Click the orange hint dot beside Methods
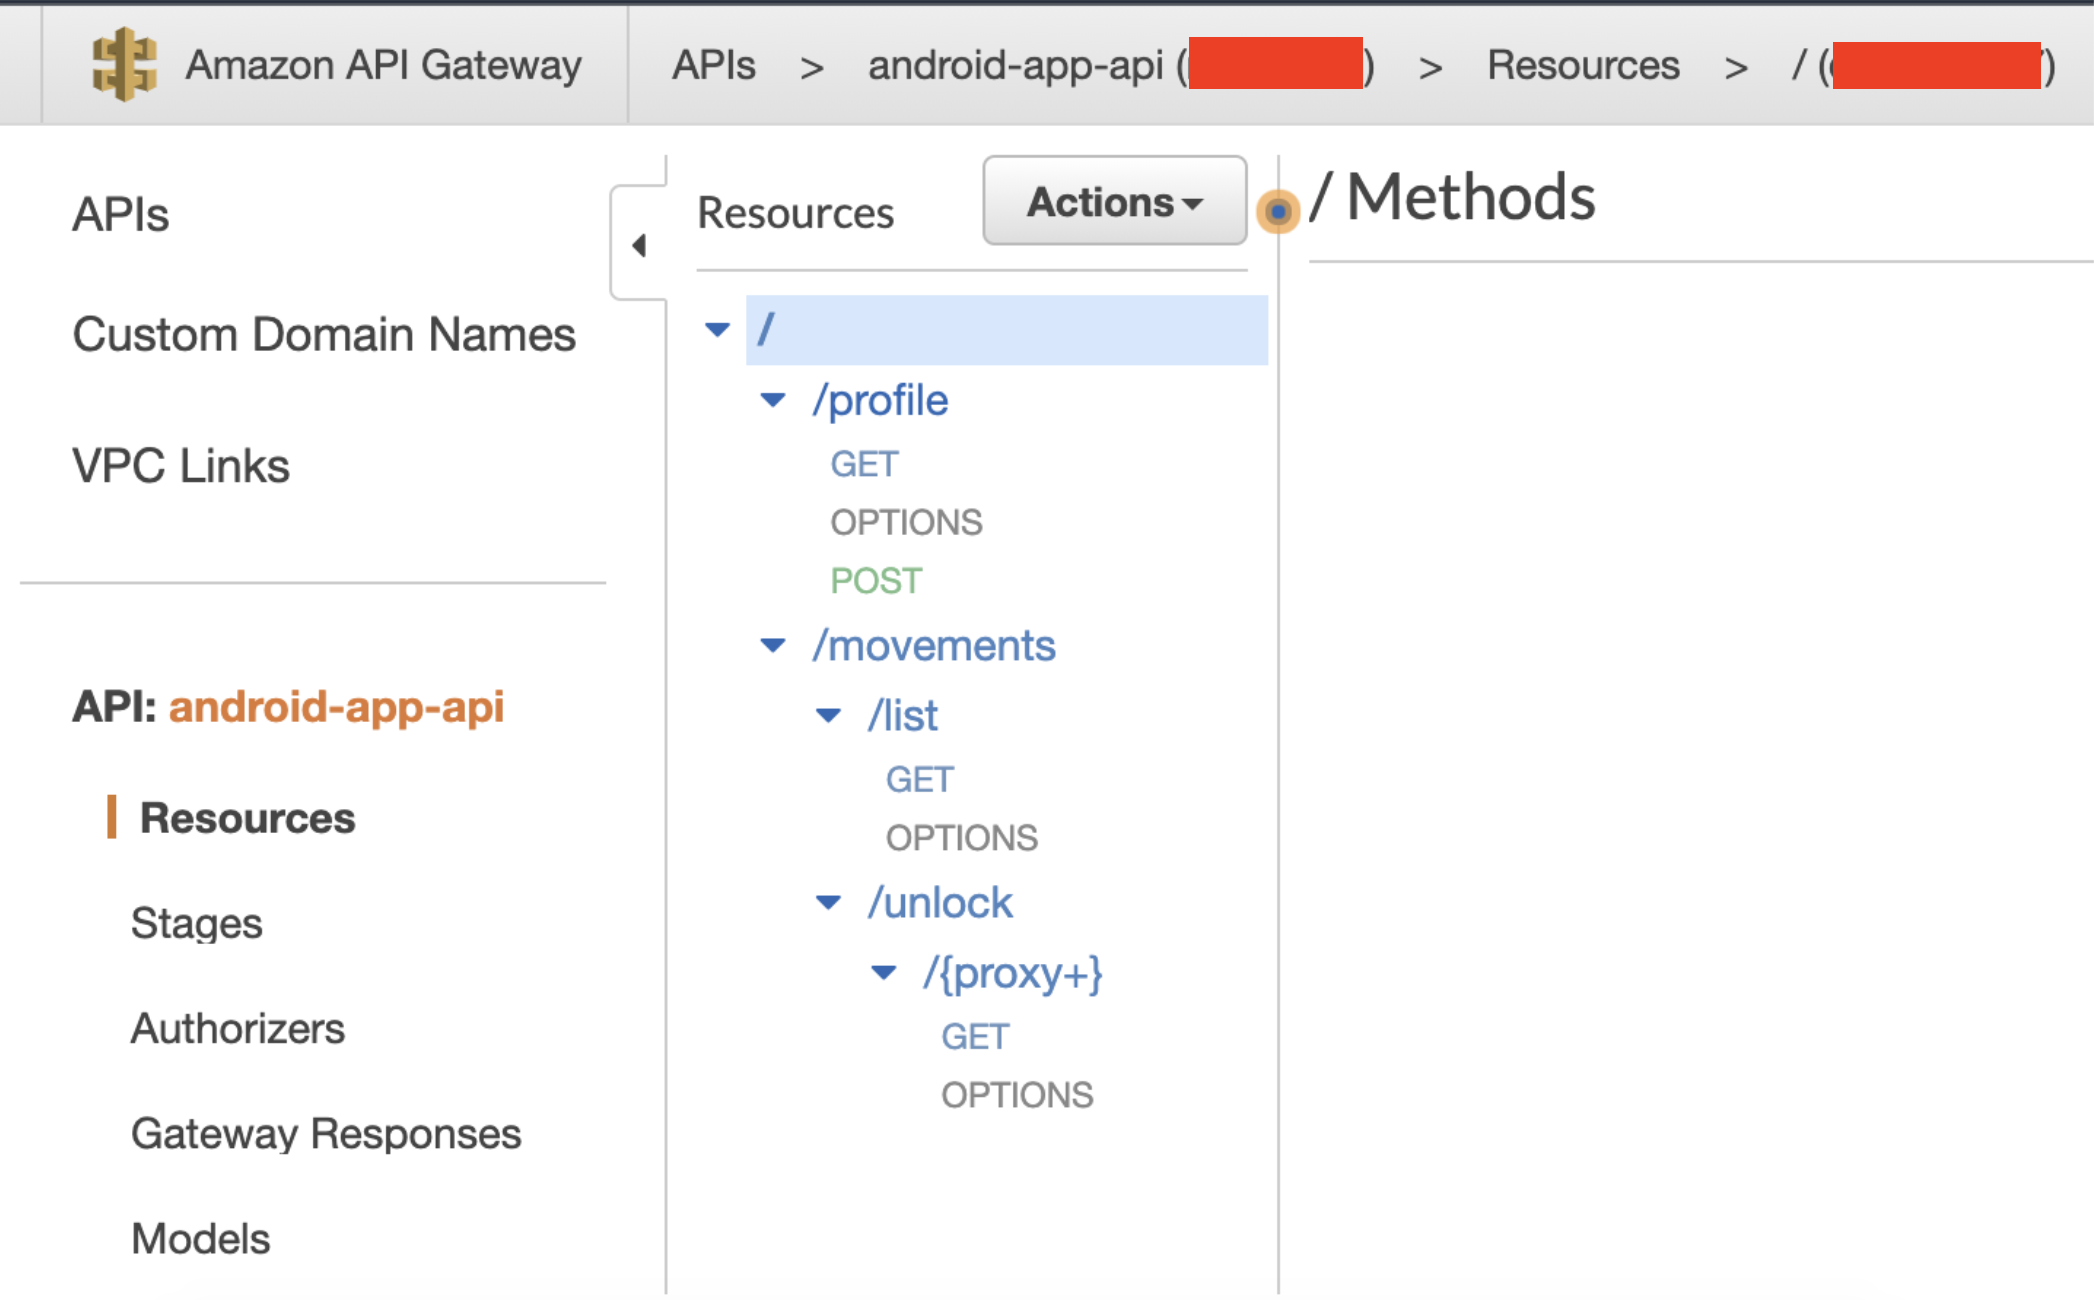The image size is (2094, 1300). [1277, 211]
